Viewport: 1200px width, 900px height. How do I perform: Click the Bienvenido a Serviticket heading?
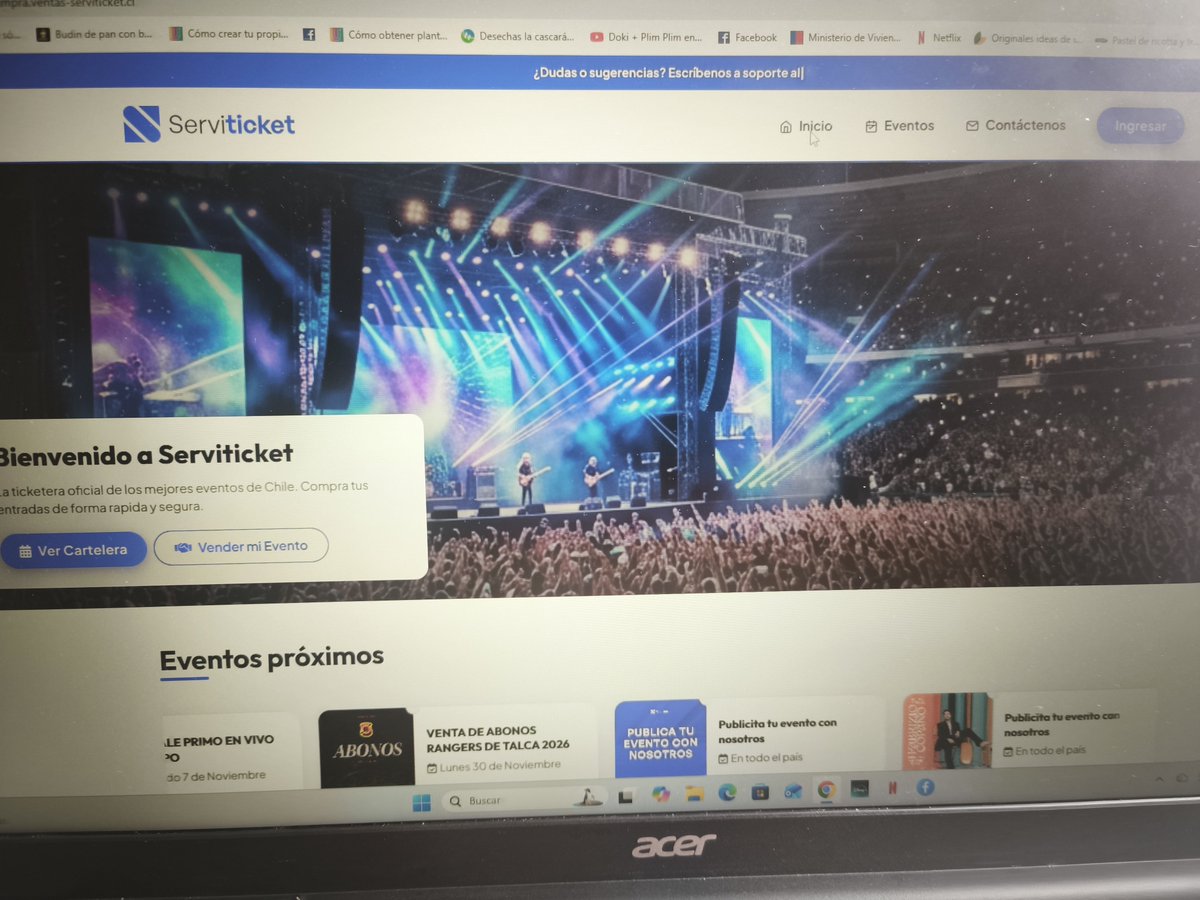(146, 454)
